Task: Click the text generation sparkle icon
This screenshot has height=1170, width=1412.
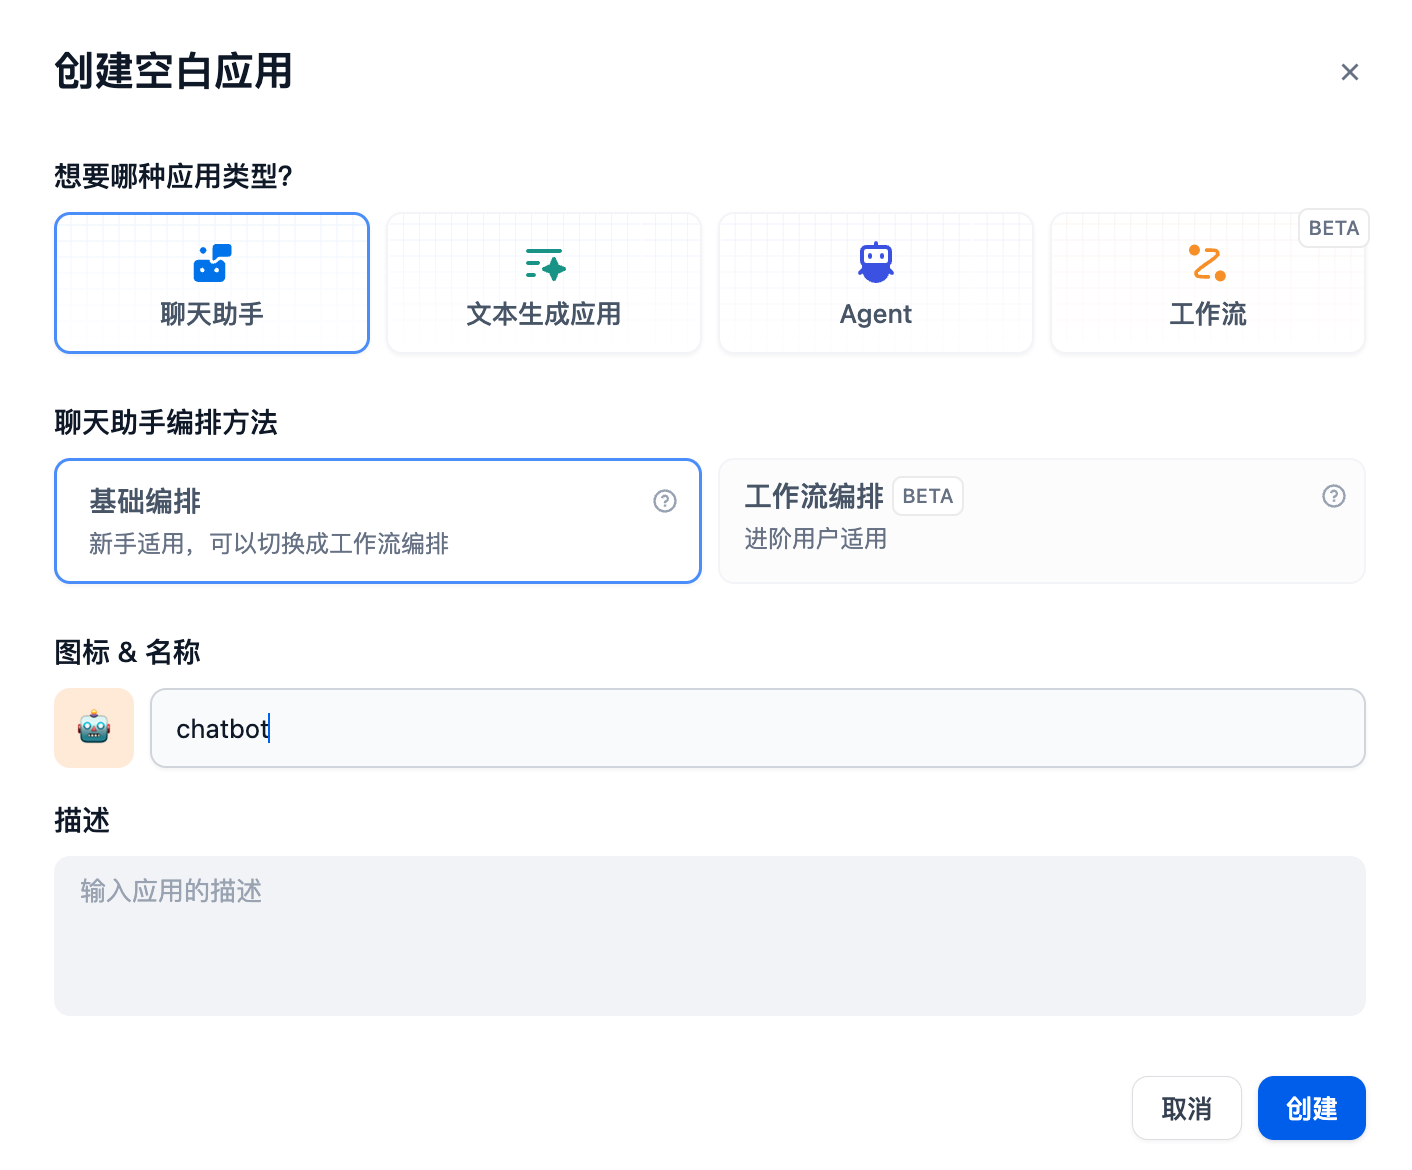Action: click(545, 264)
